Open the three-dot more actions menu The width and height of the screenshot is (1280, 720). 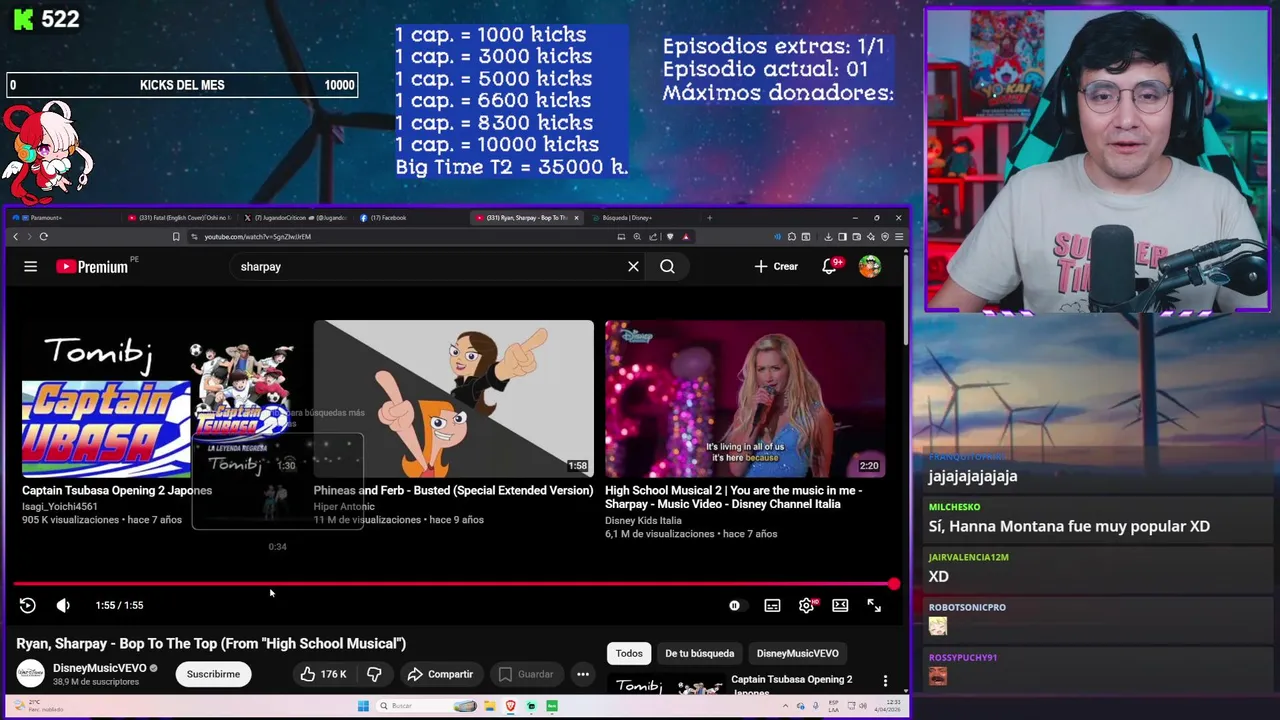pyautogui.click(x=583, y=674)
